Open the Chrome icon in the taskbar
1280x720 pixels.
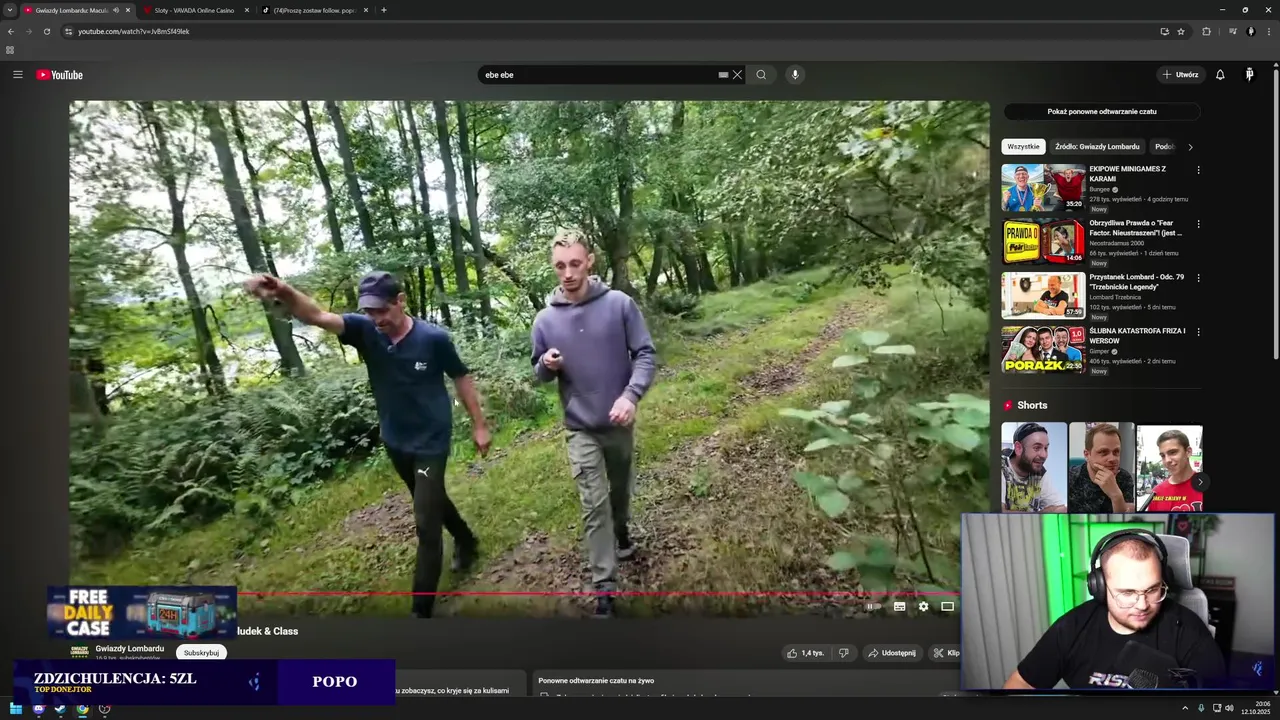click(82, 709)
